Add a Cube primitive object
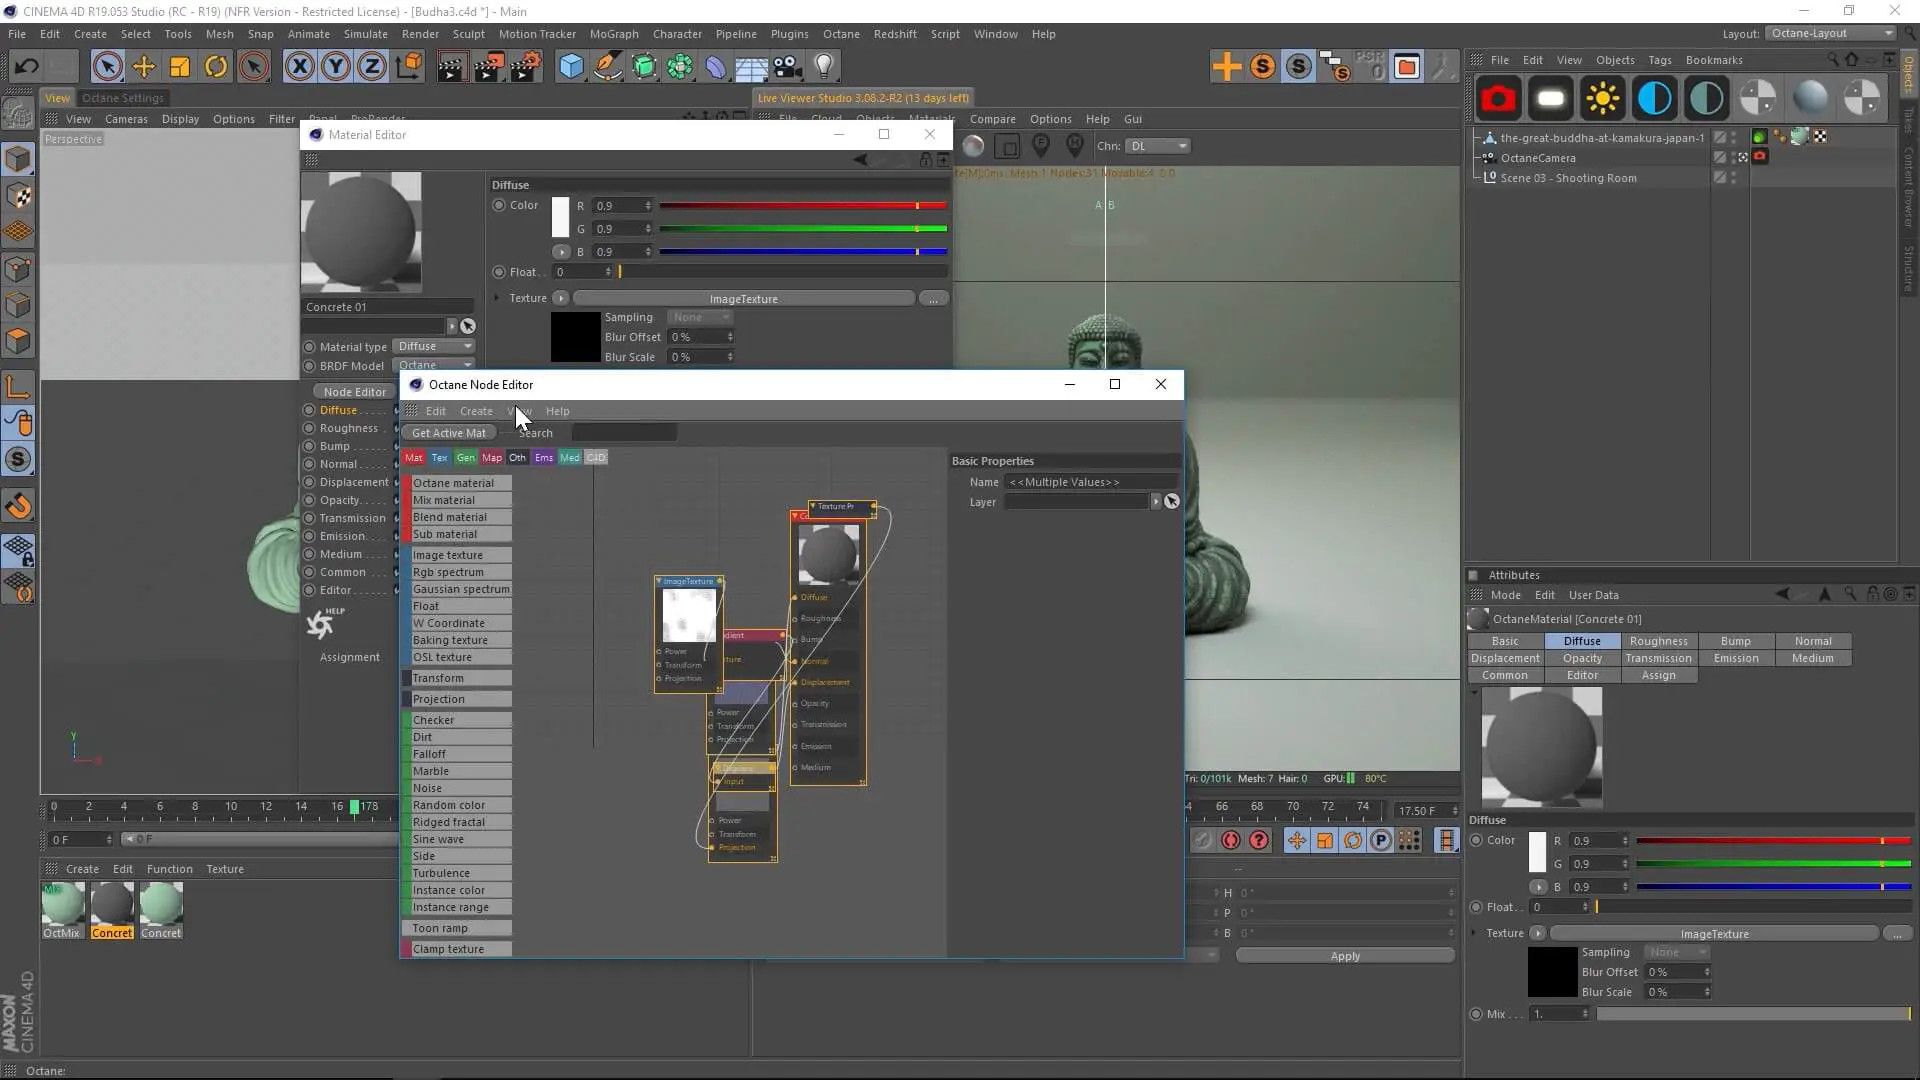Screen dimensions: 1920x1080 coord(571,67)
